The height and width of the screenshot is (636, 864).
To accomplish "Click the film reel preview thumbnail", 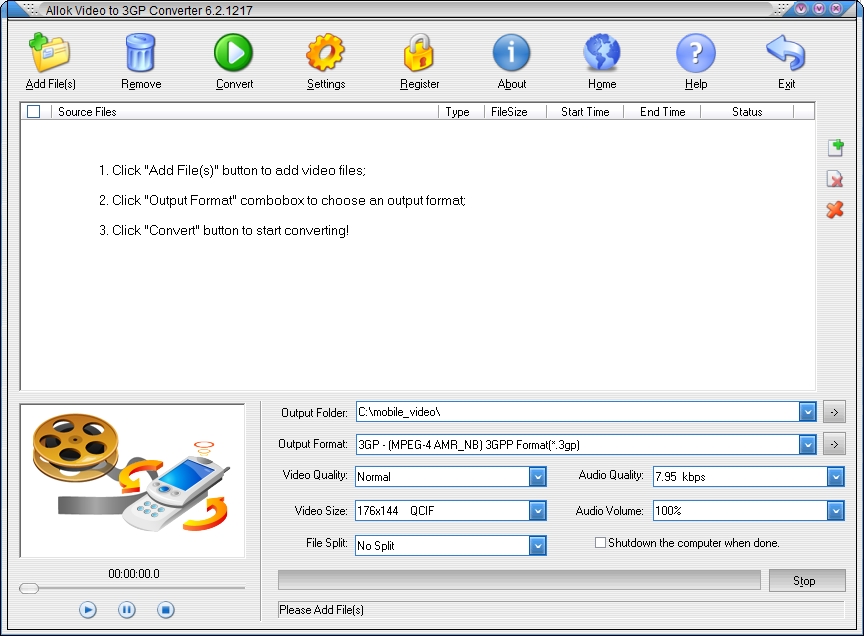I will pyautogui.click(x=132, y=480).
